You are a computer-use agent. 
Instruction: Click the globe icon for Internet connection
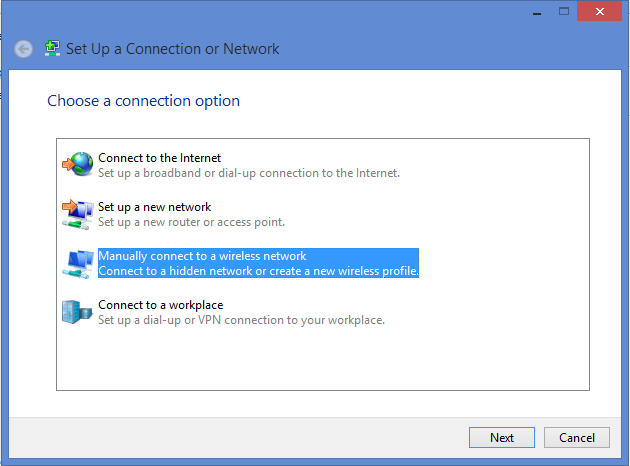[78, 164]
